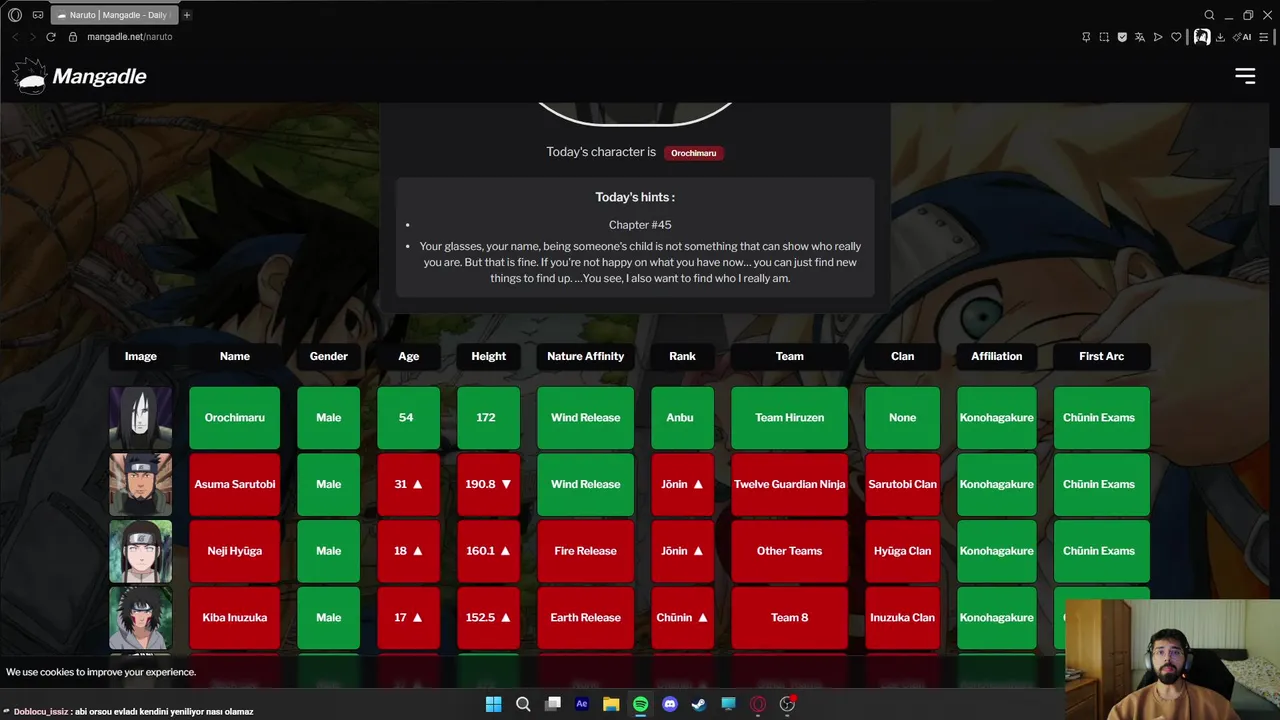Image resolution: width=1280 pixels, height=720 pixels.
Task: Click the Inuzuka Clan cell
Action: [902, 618]
